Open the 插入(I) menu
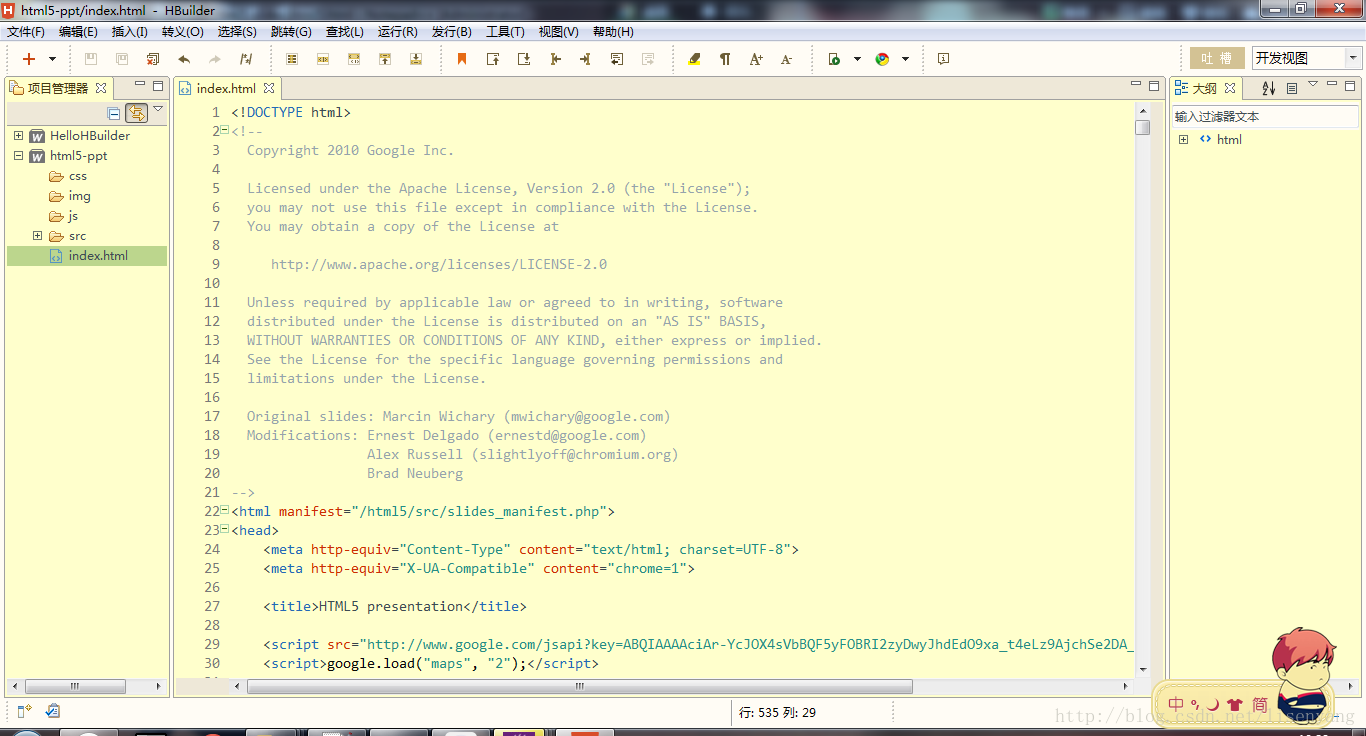The image size is (1366, 736). click(130, 32)
